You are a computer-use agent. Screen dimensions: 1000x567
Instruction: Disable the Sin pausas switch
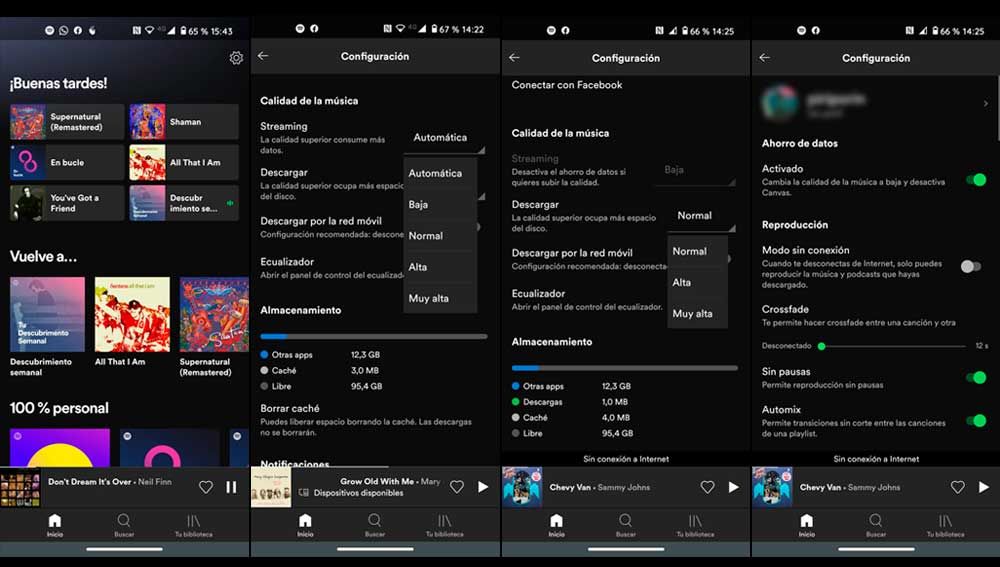(976, 378)
